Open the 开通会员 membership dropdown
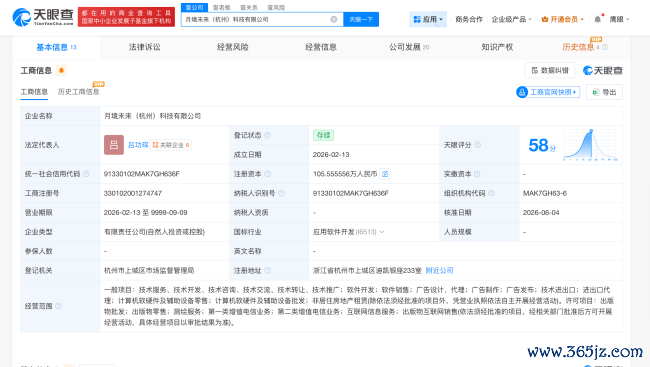 [x=563, y=19]
